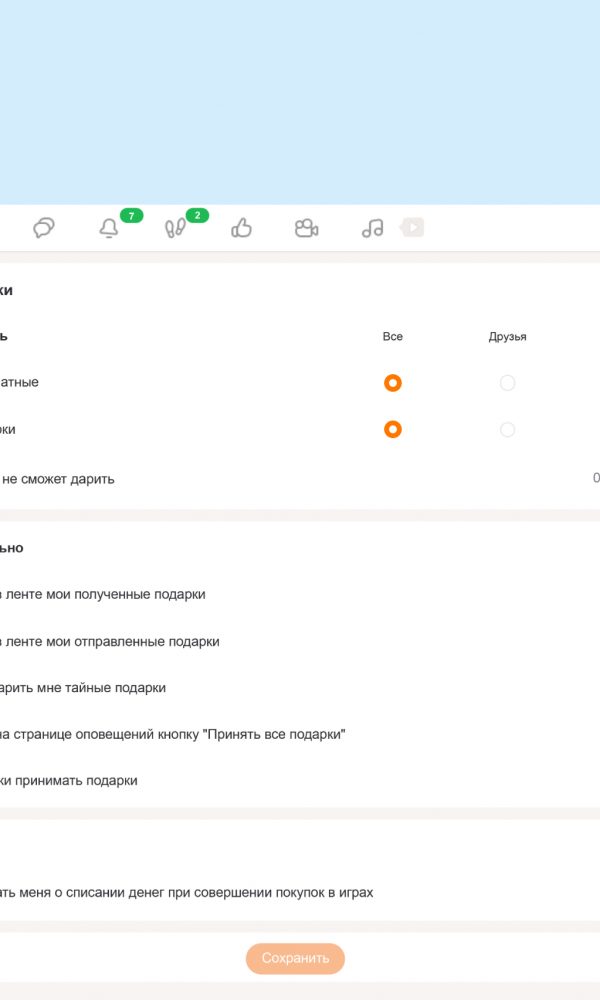Toggle the money charge notification for games option

[186, 892]
